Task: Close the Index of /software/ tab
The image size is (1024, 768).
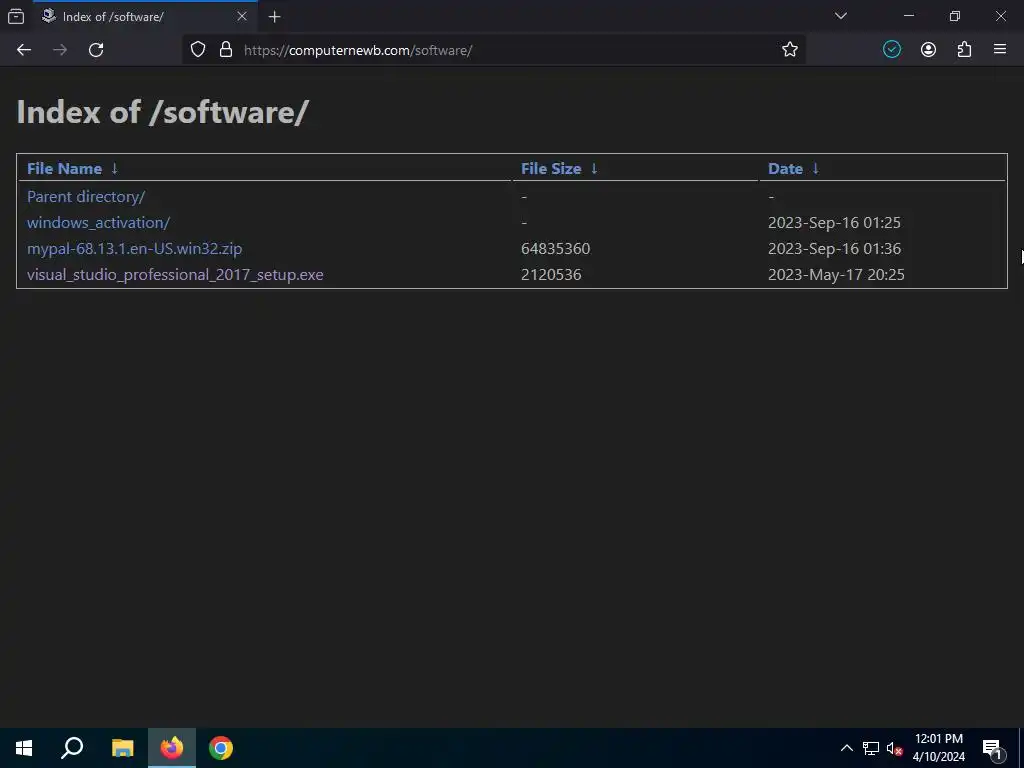Action: [242, 16]
